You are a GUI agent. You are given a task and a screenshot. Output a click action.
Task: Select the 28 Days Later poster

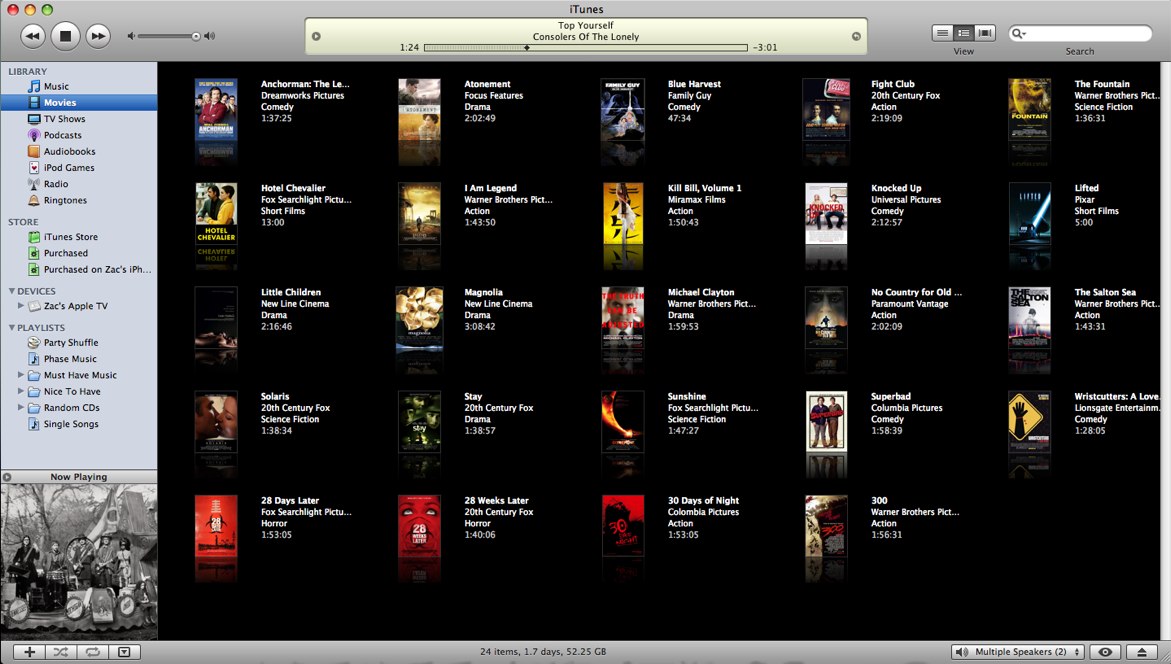point(216,526)
